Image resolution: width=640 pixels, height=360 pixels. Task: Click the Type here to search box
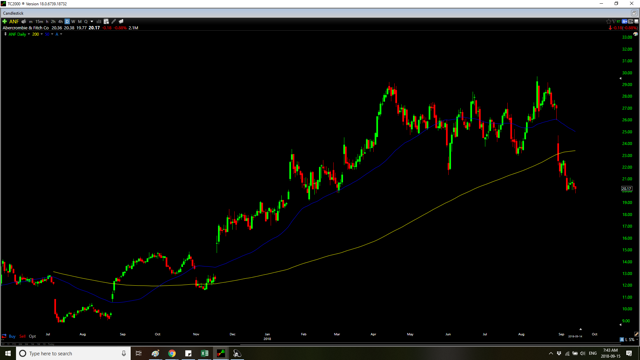(x=73, y=353)
